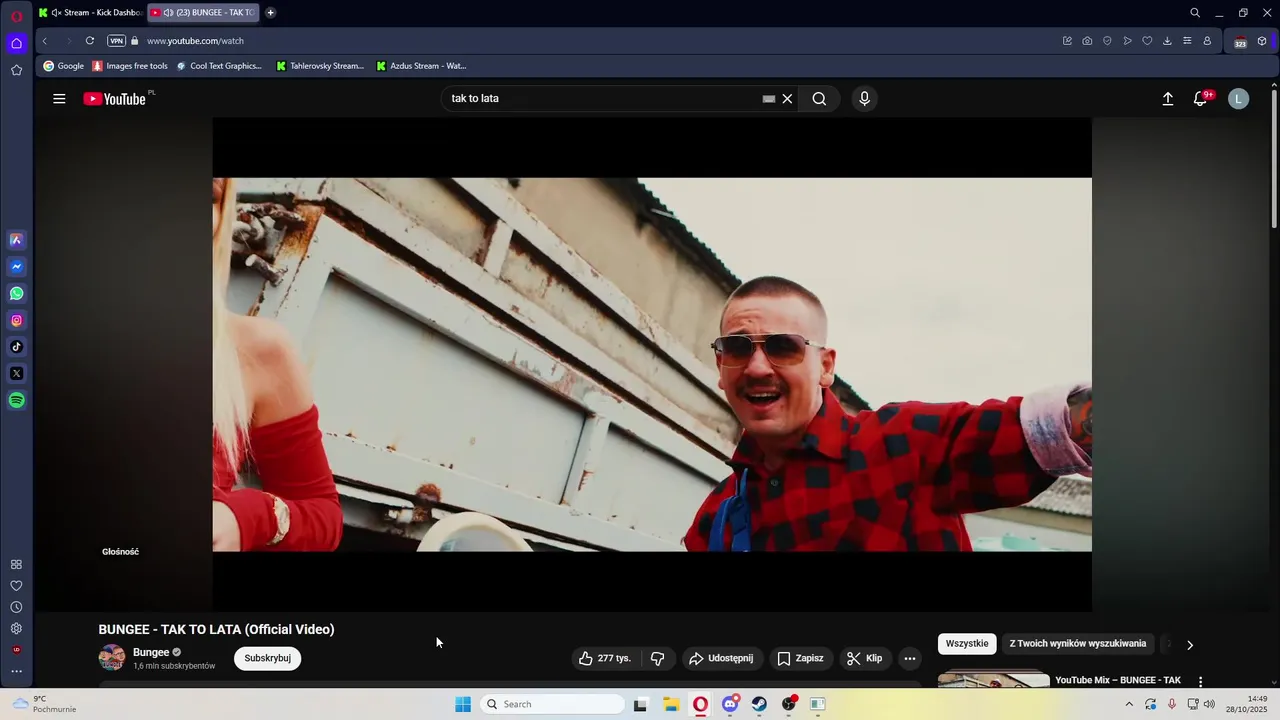Image resolution: width=1280 pixels, height=720 pixels.
Task: Open YouTube notifications bell
Action: click(1201, 99)
